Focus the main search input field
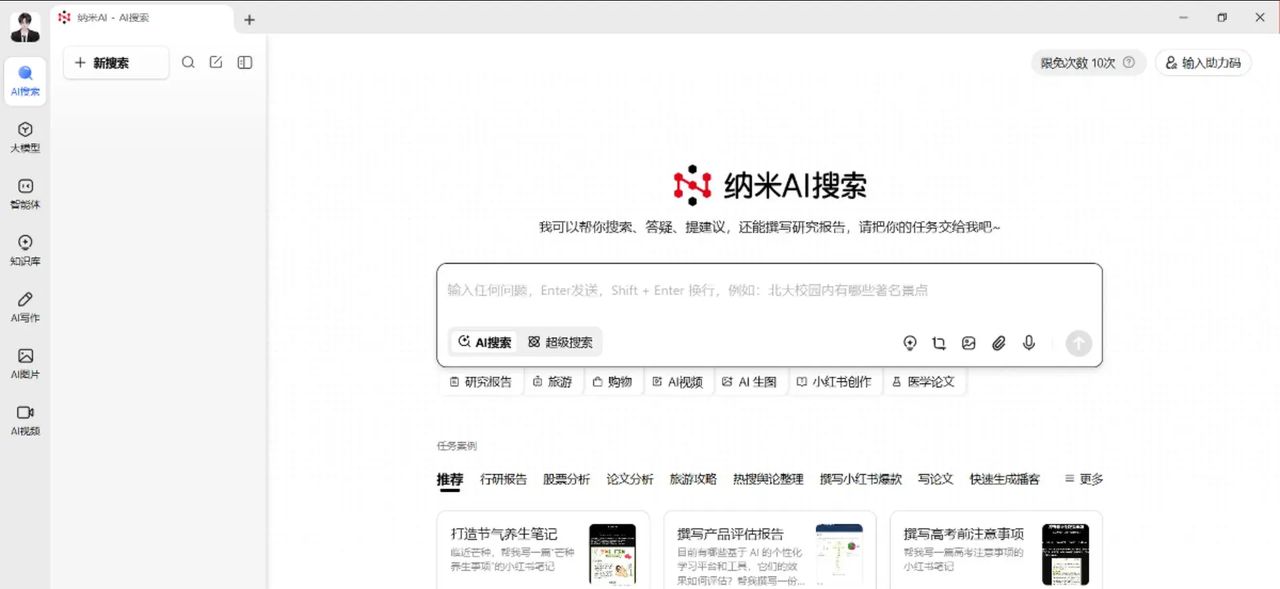1280x589 pixels. tap(768, 291)
